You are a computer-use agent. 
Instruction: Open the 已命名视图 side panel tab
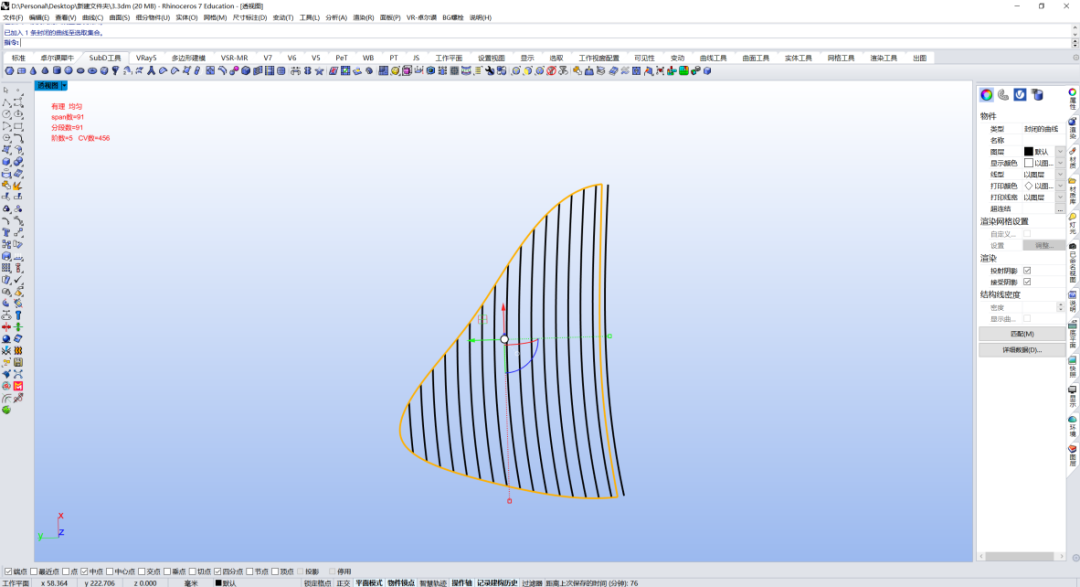pyautogui.click(x=1072, y=263)
